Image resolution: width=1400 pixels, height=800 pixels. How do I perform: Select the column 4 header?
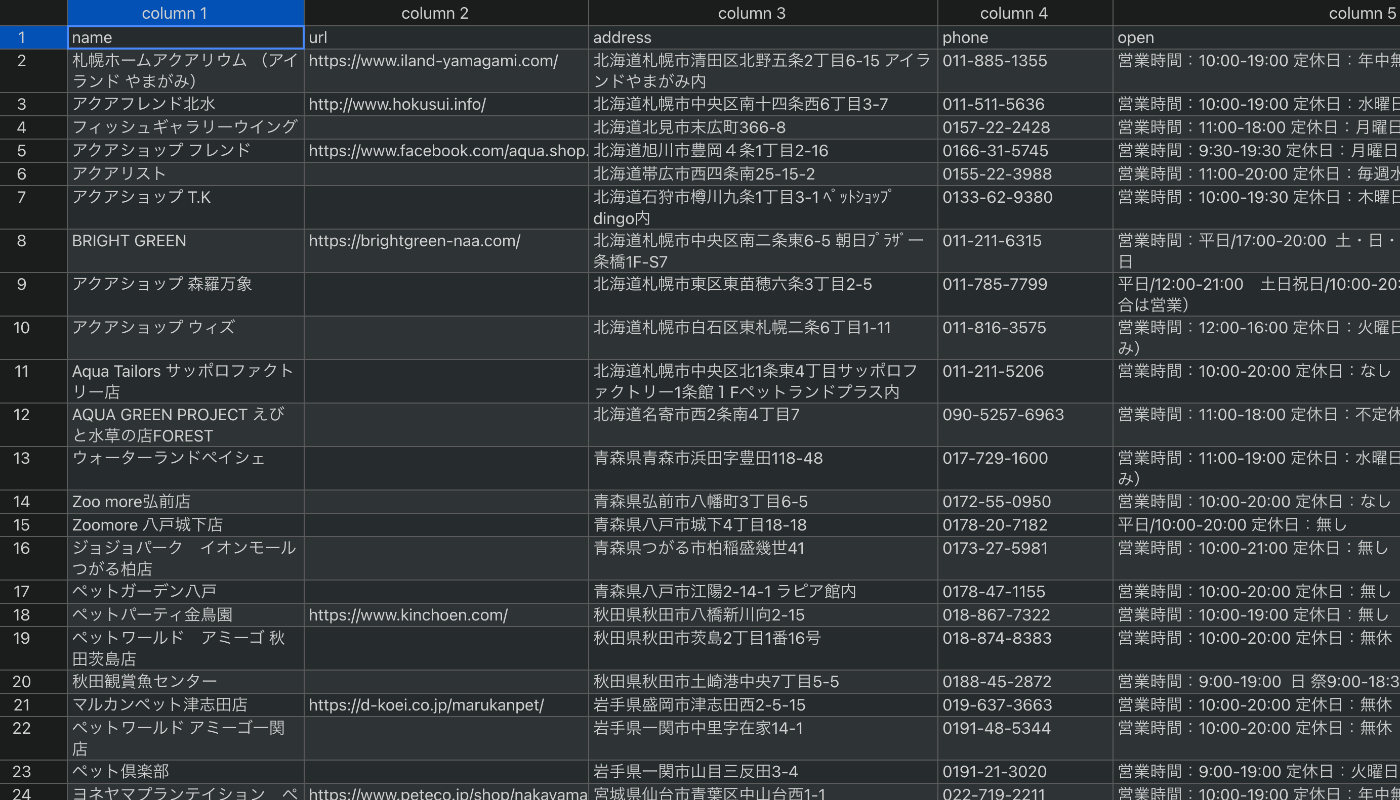coord(1025,13)
